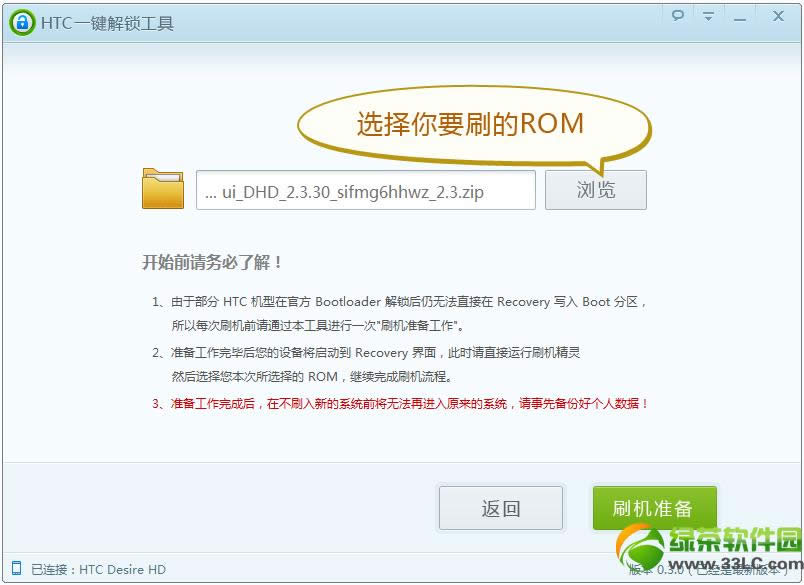Close the HTC unlock tool window
This screenshot has height=585, width=804.
click(x=778, y=16)
